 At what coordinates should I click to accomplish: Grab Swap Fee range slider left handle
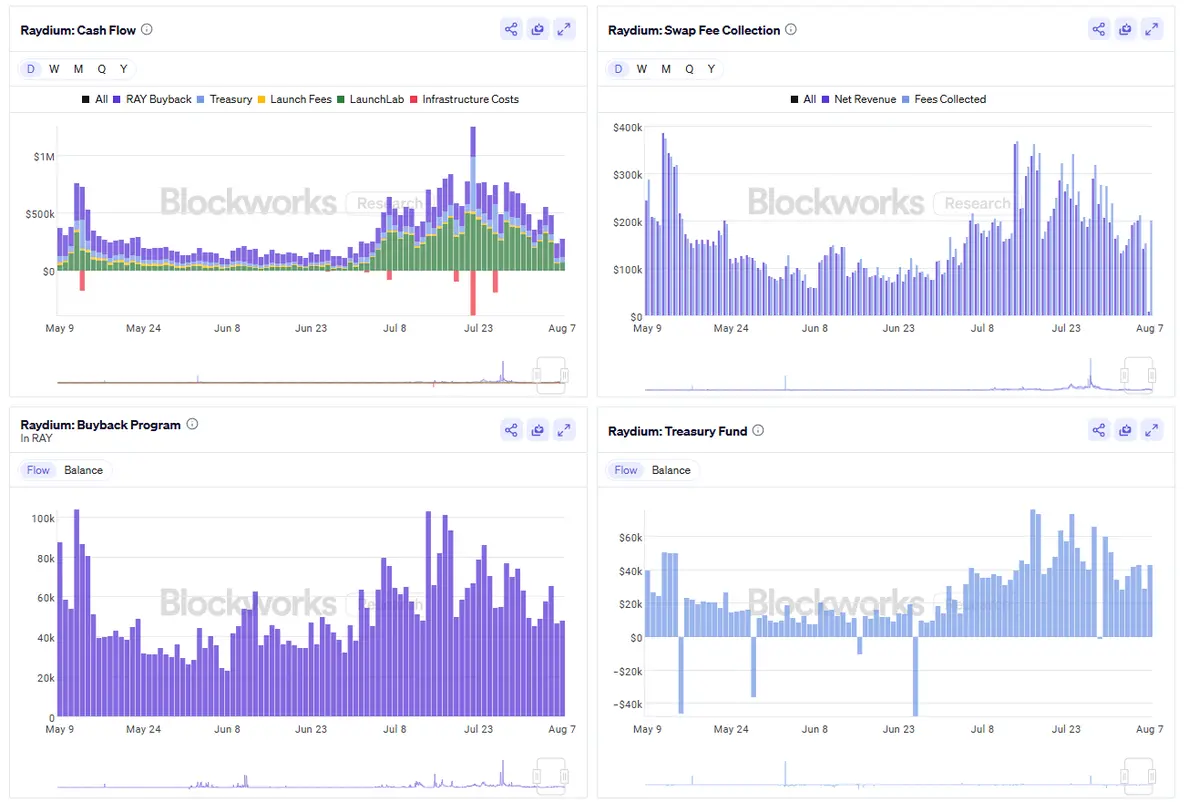click(x=1124, y=375)
